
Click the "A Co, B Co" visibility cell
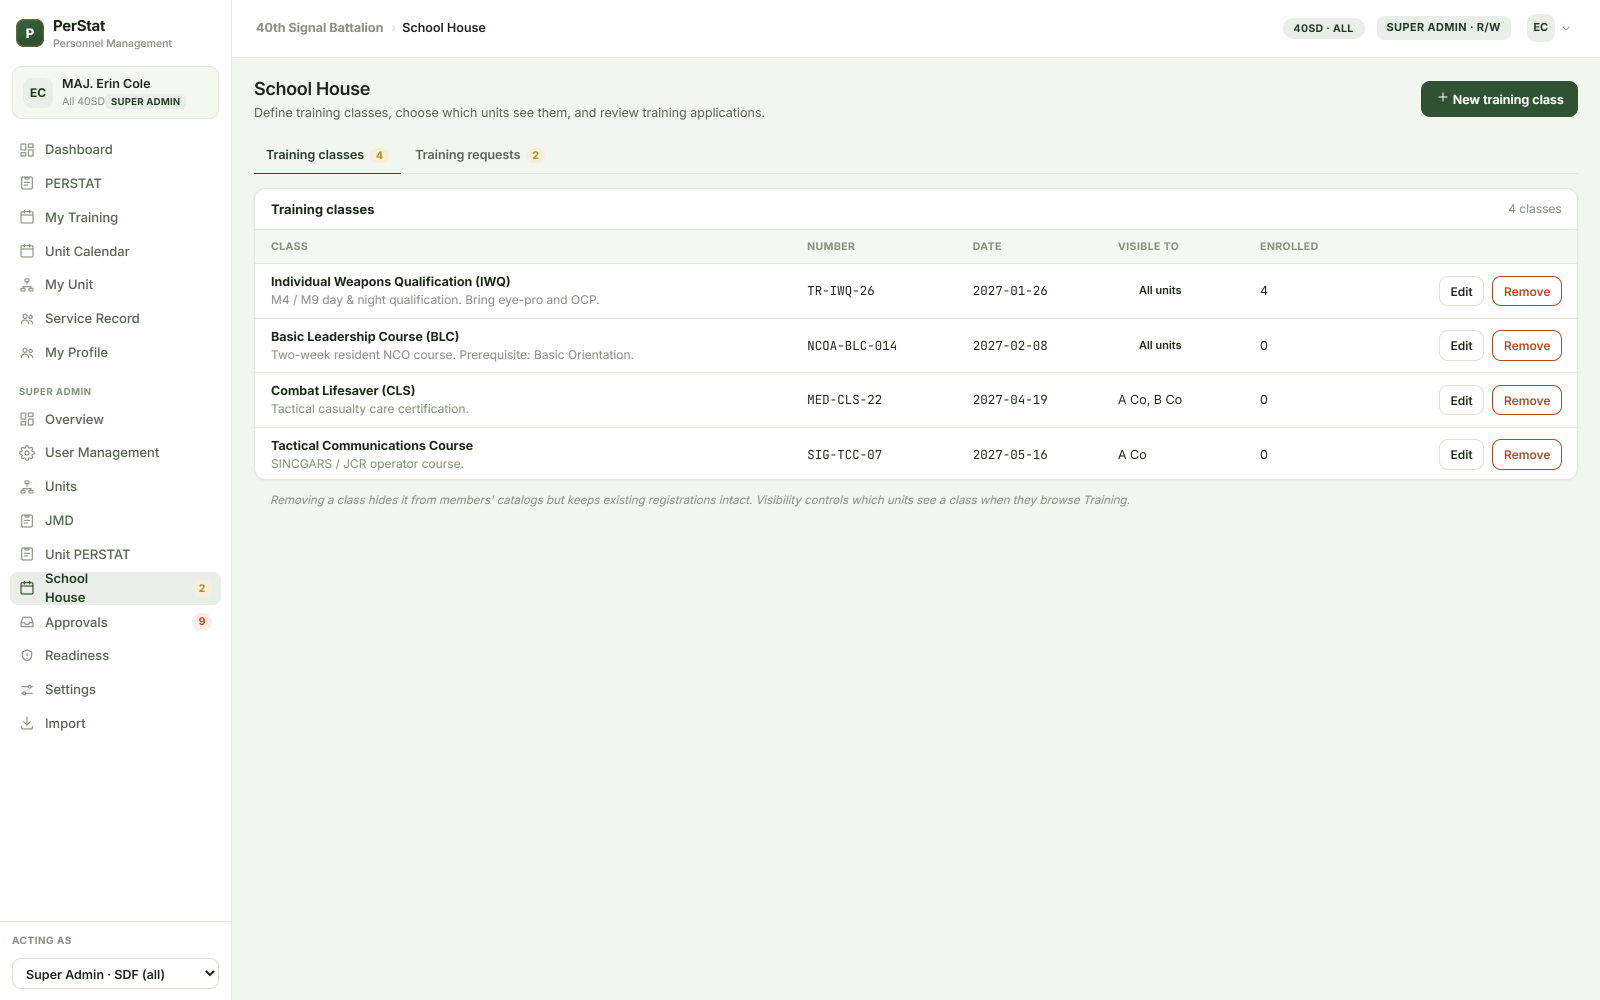(1150, 400)
